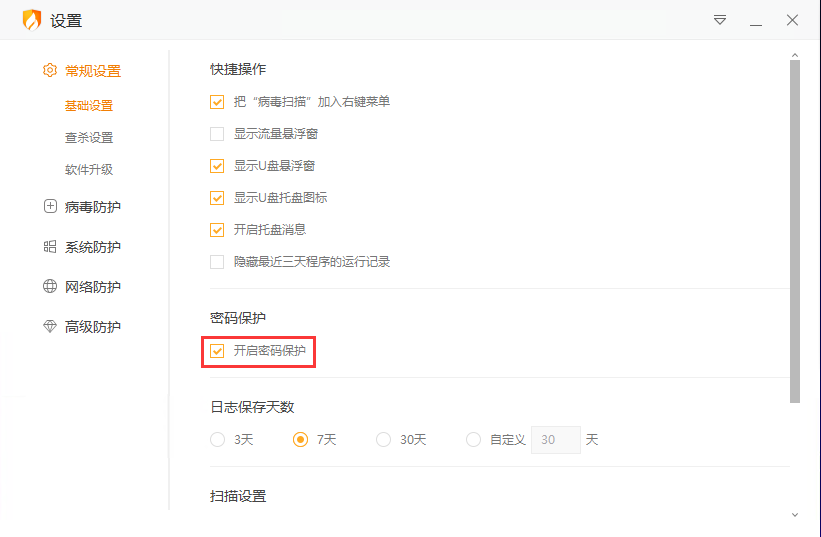Click the orange flame shield logo
821x537 pixels.
pyautogui.click(x=32, y=20)
